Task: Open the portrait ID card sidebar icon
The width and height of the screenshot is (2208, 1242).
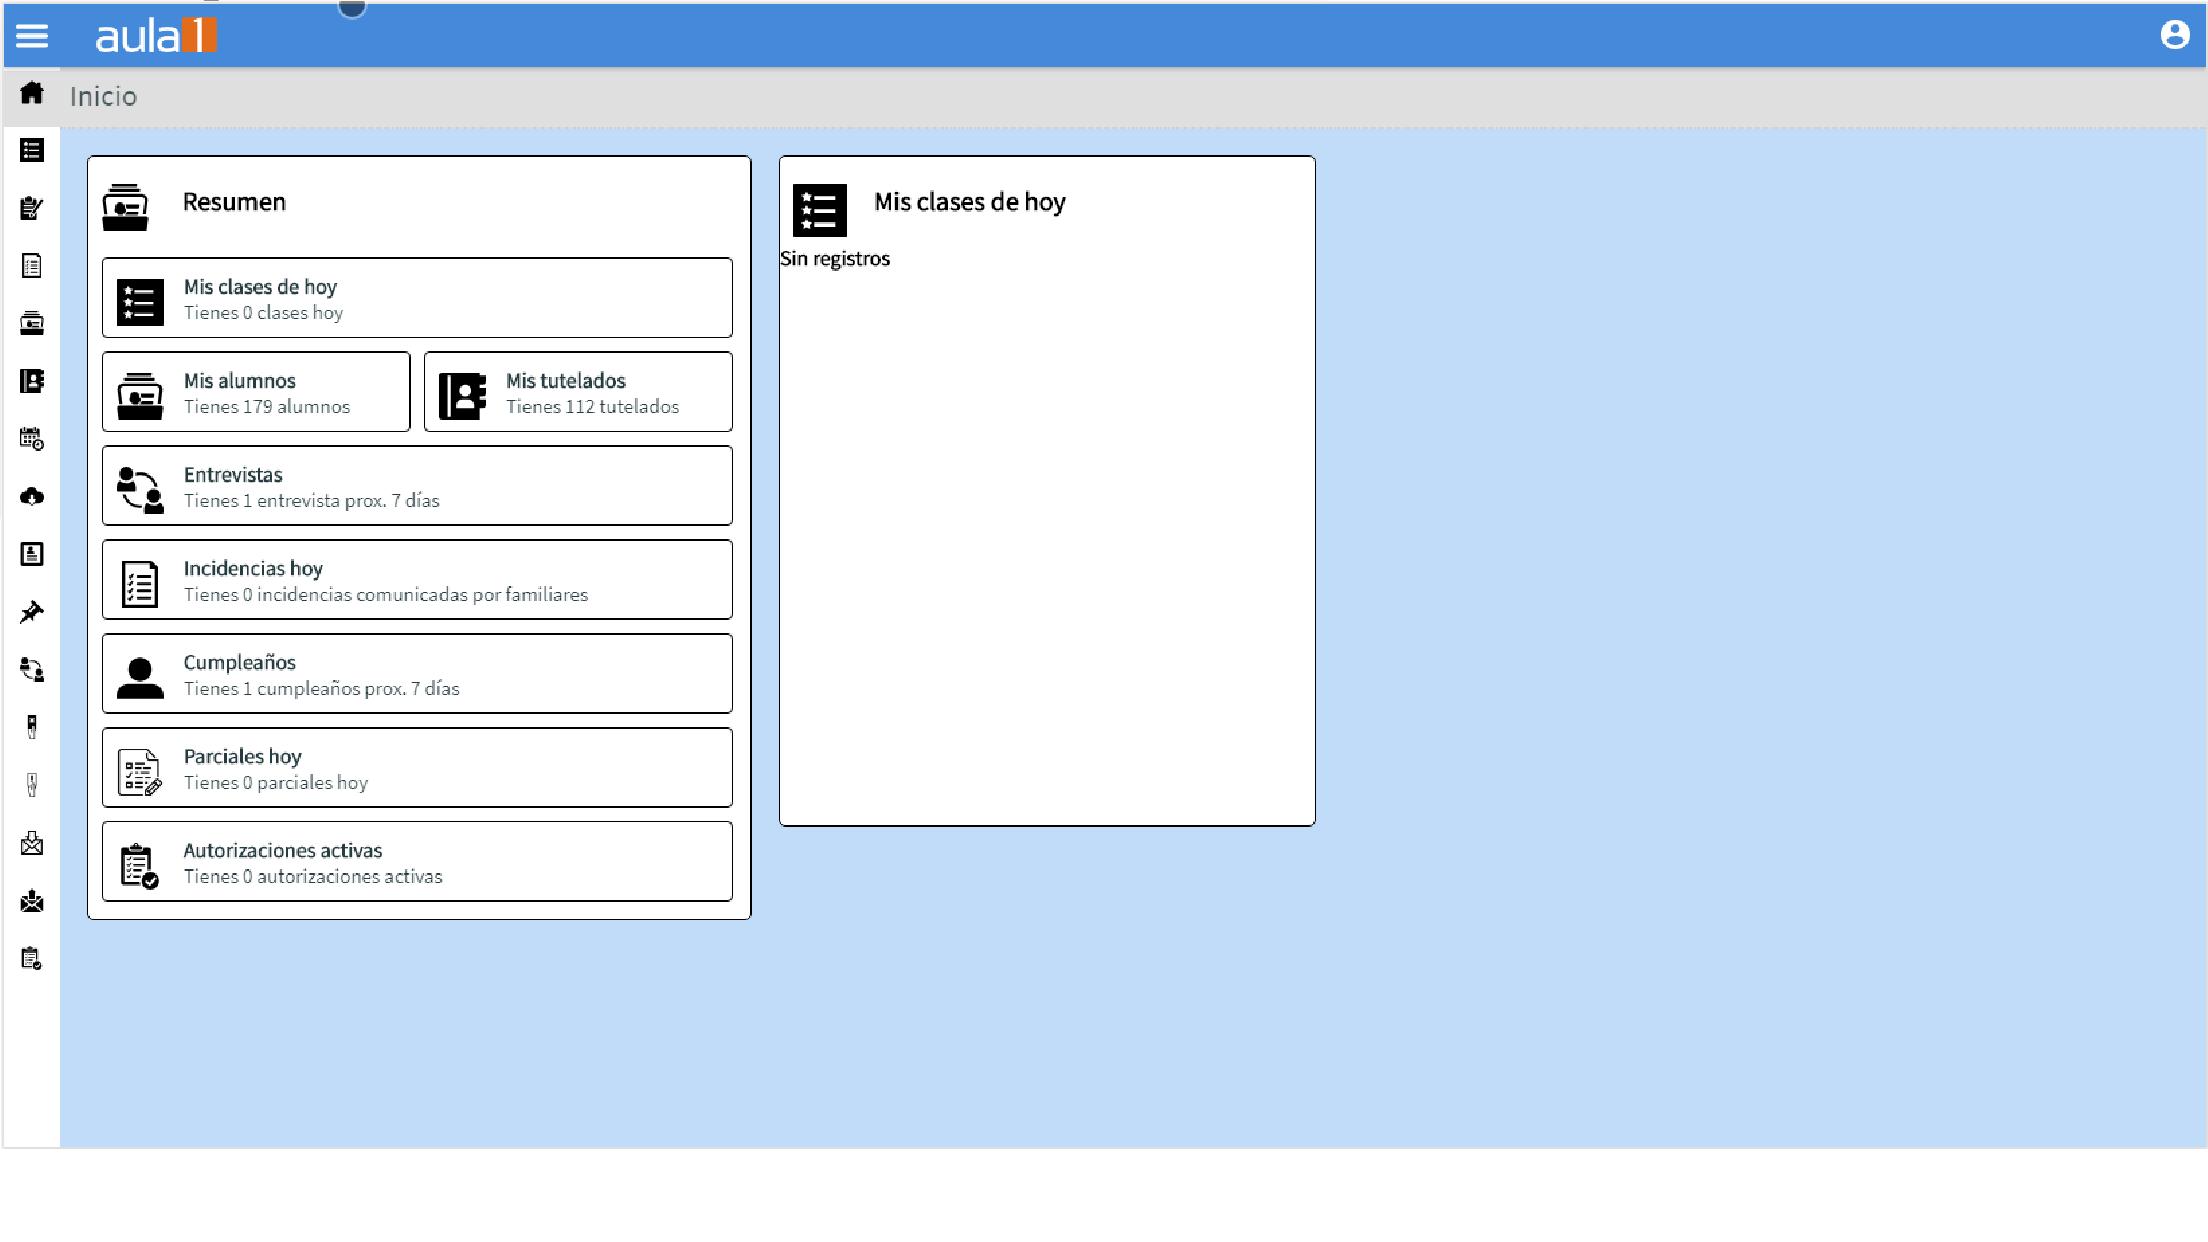Action: [32, 554]
